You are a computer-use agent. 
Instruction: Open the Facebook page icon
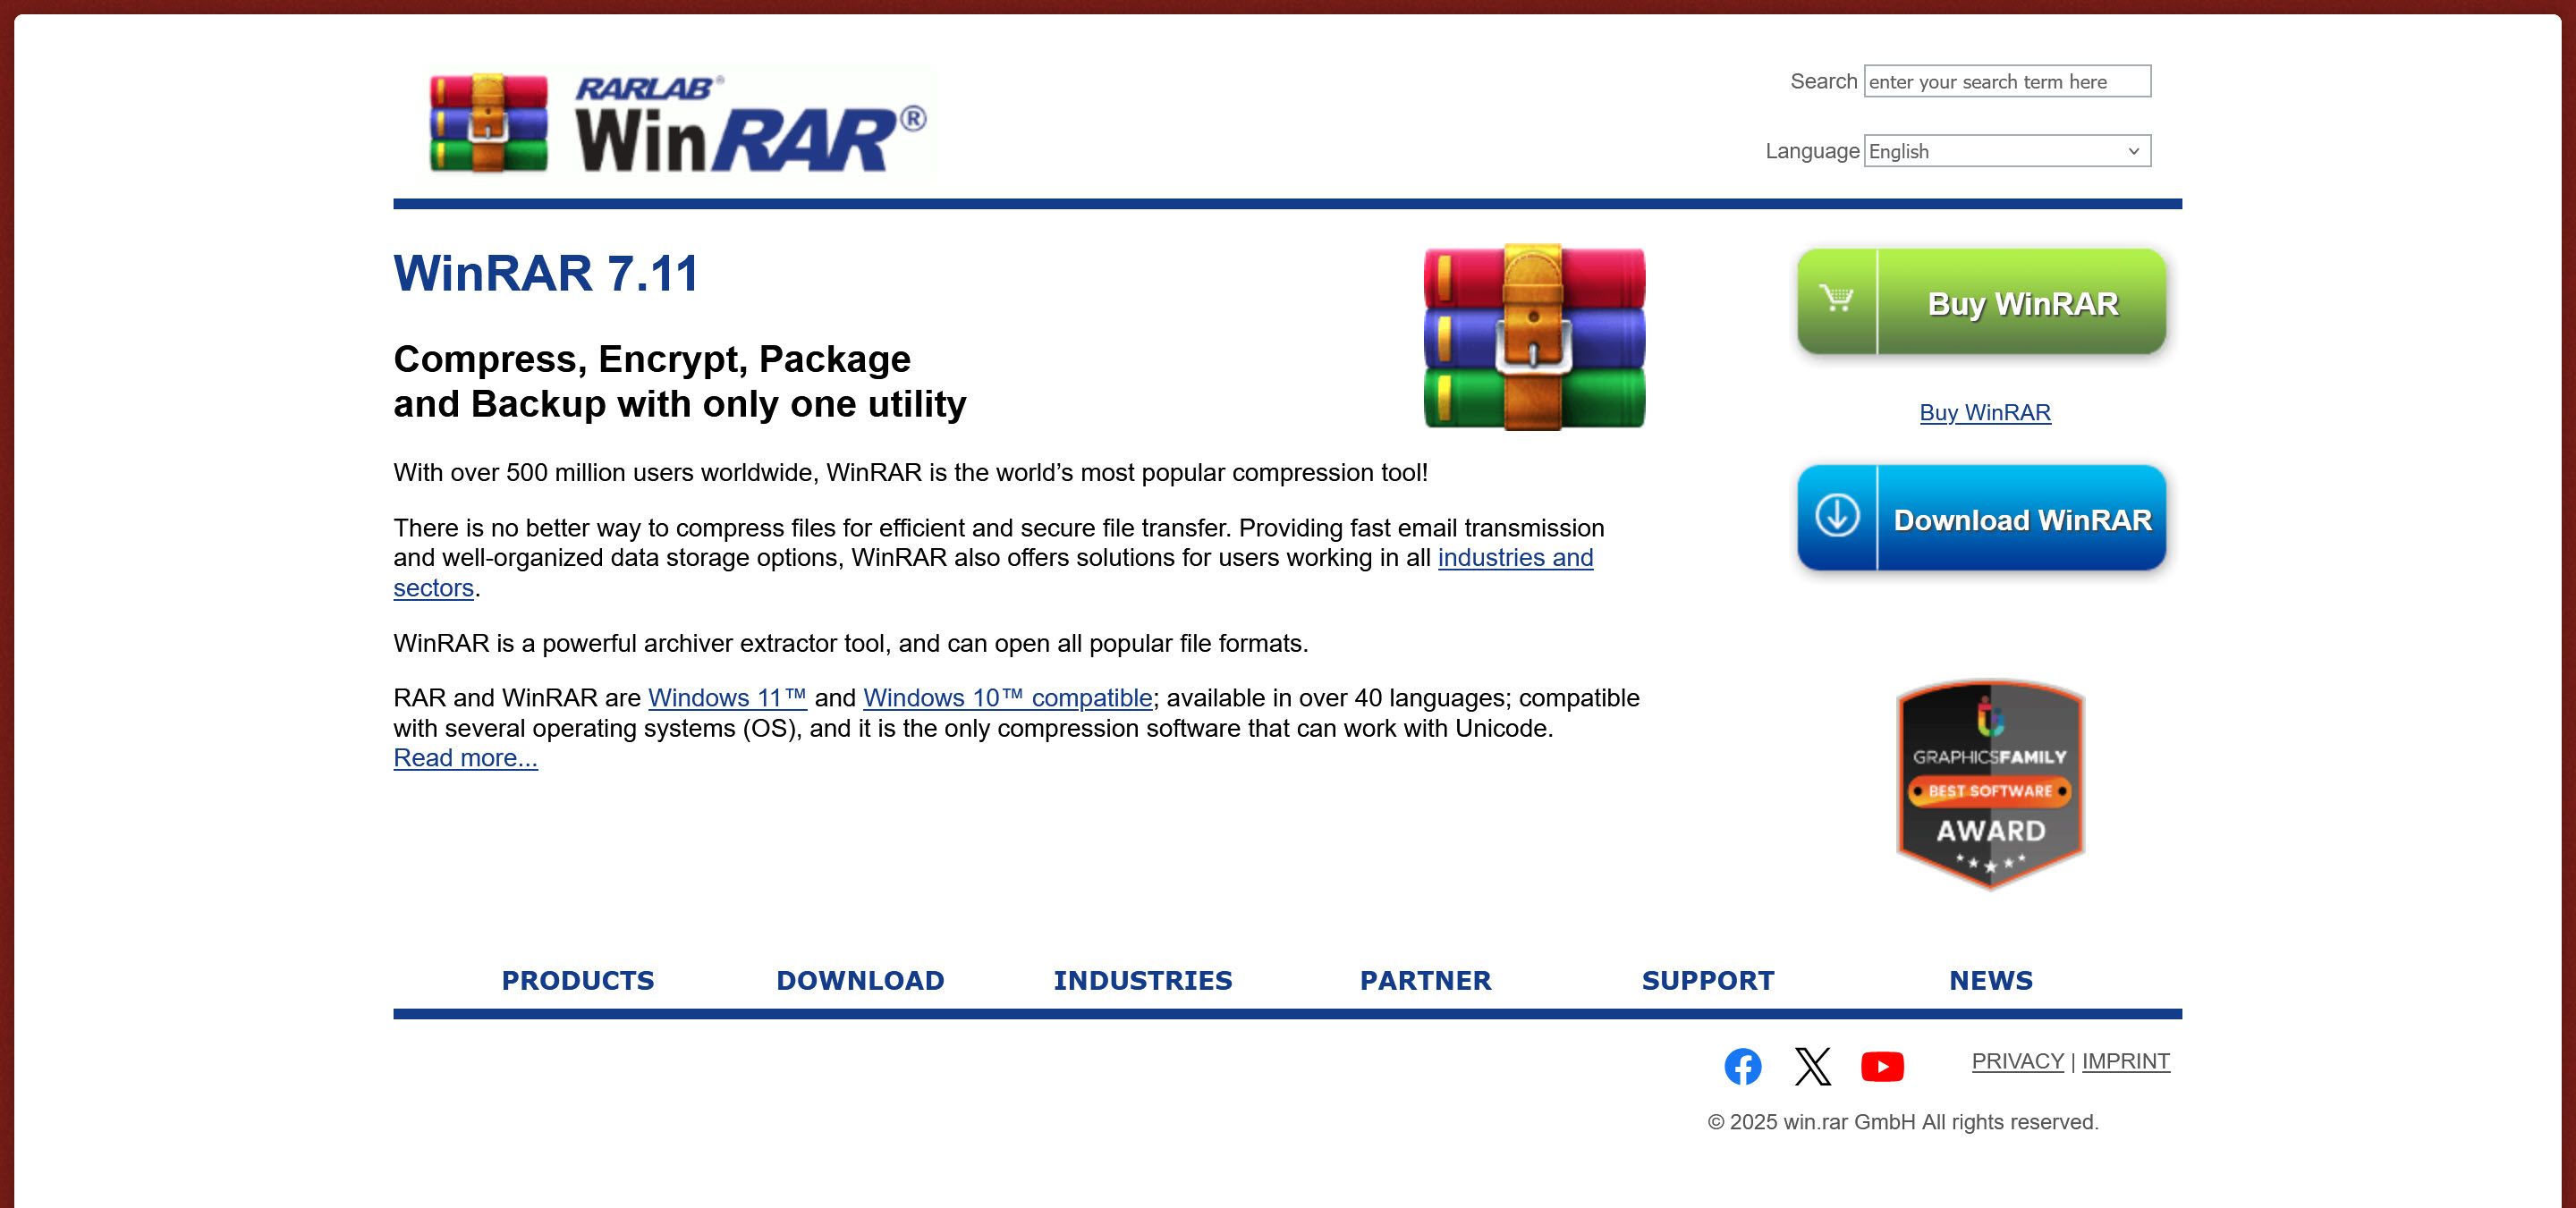pos(1743,1067)
